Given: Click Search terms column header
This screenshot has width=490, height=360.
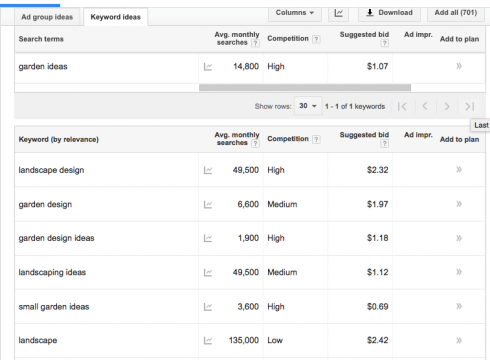Looking at the screenshot, I should coord(41,39).
